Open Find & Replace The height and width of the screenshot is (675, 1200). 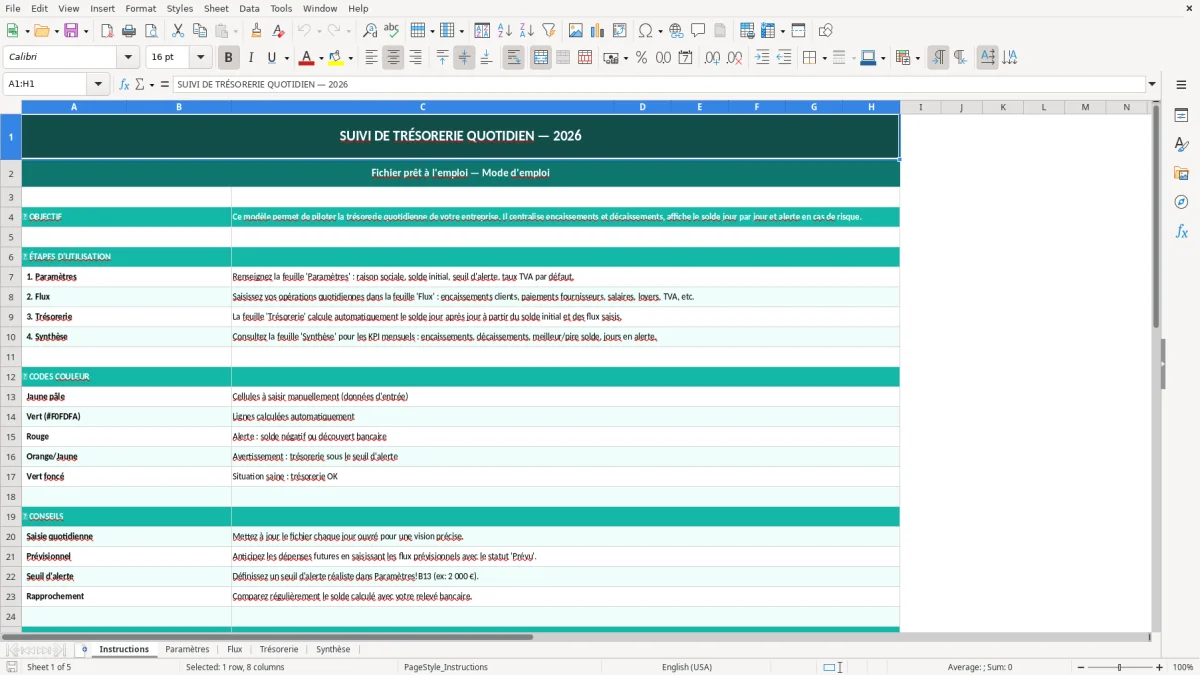pos(370,31)
